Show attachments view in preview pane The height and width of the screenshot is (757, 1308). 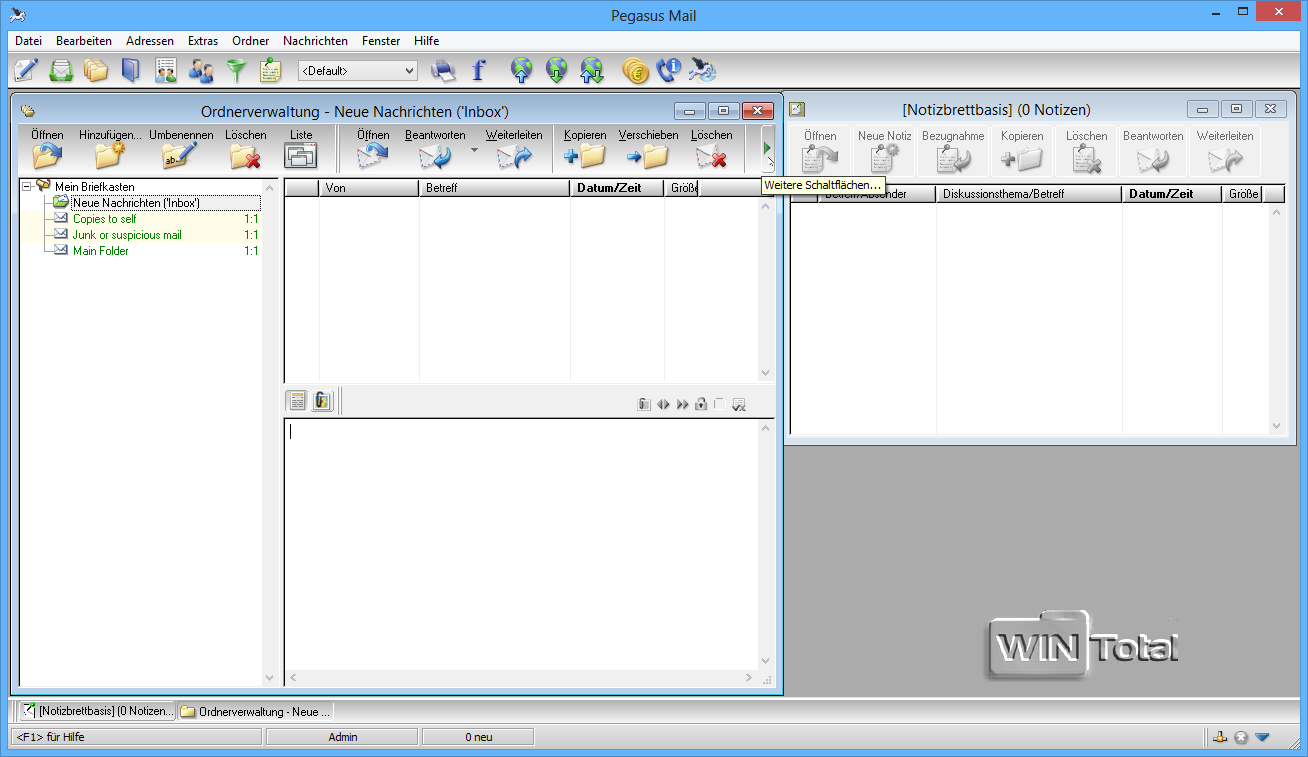[x=322, y=401]
